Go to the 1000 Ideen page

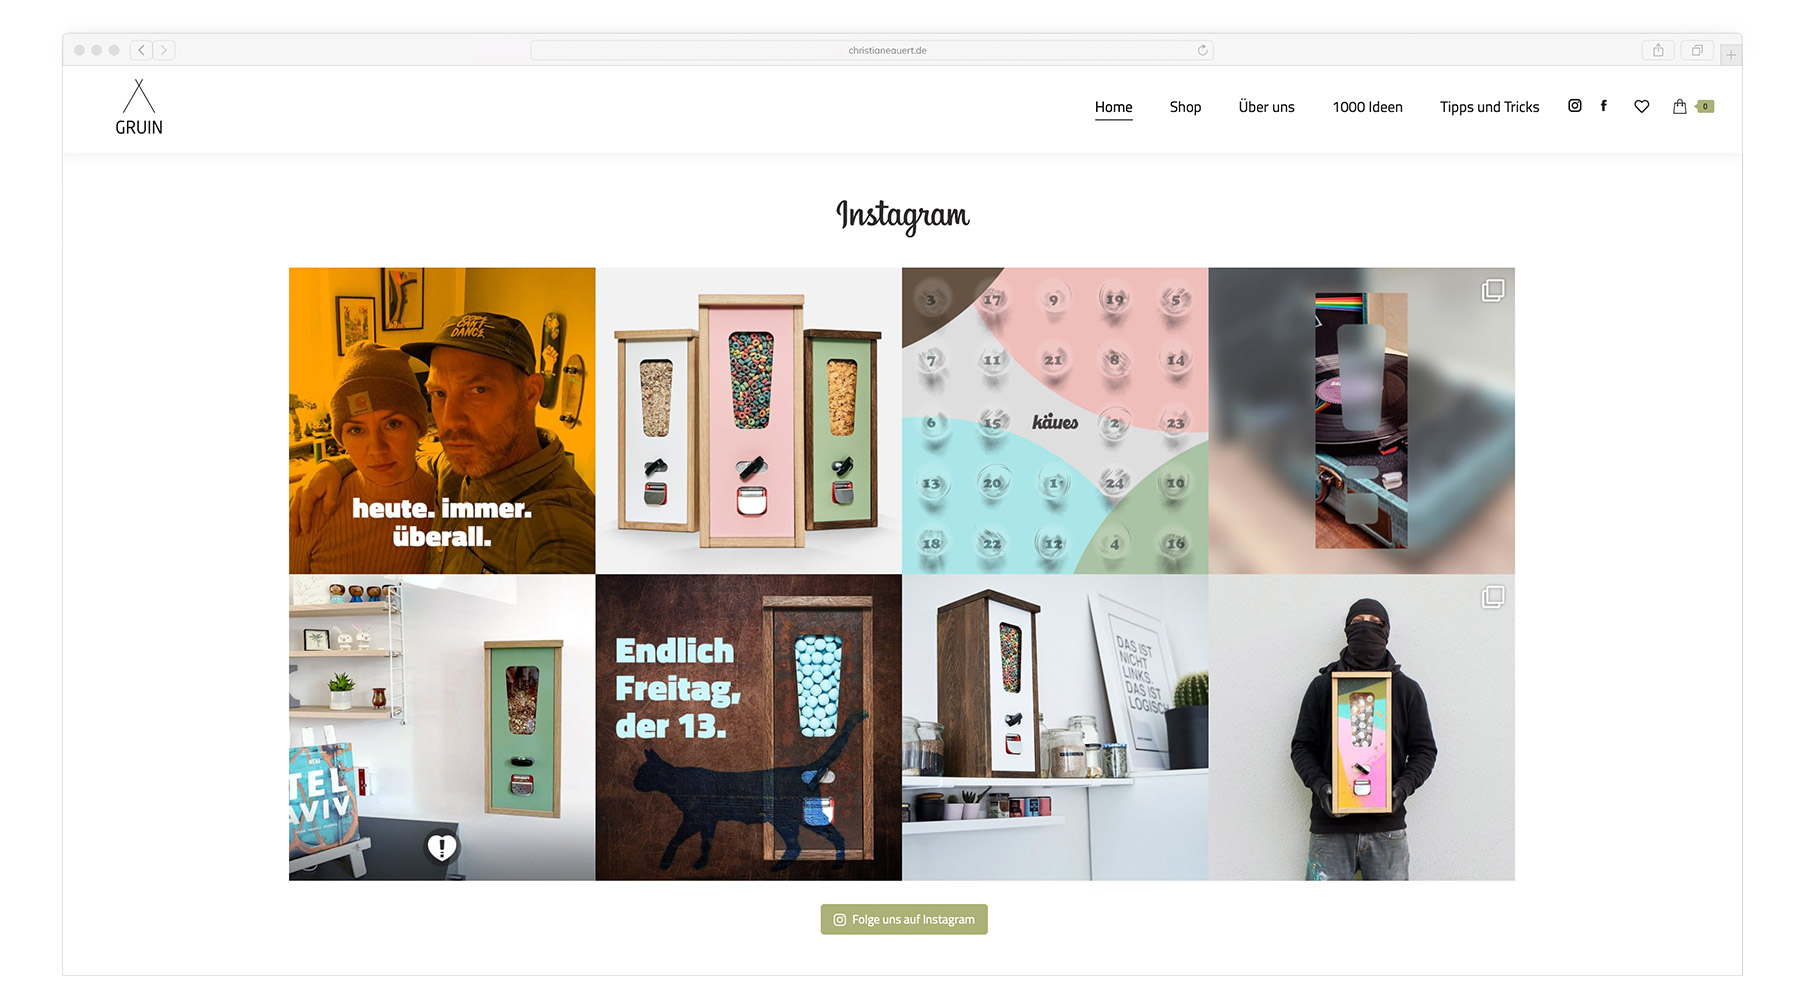tap(1368, 107)
